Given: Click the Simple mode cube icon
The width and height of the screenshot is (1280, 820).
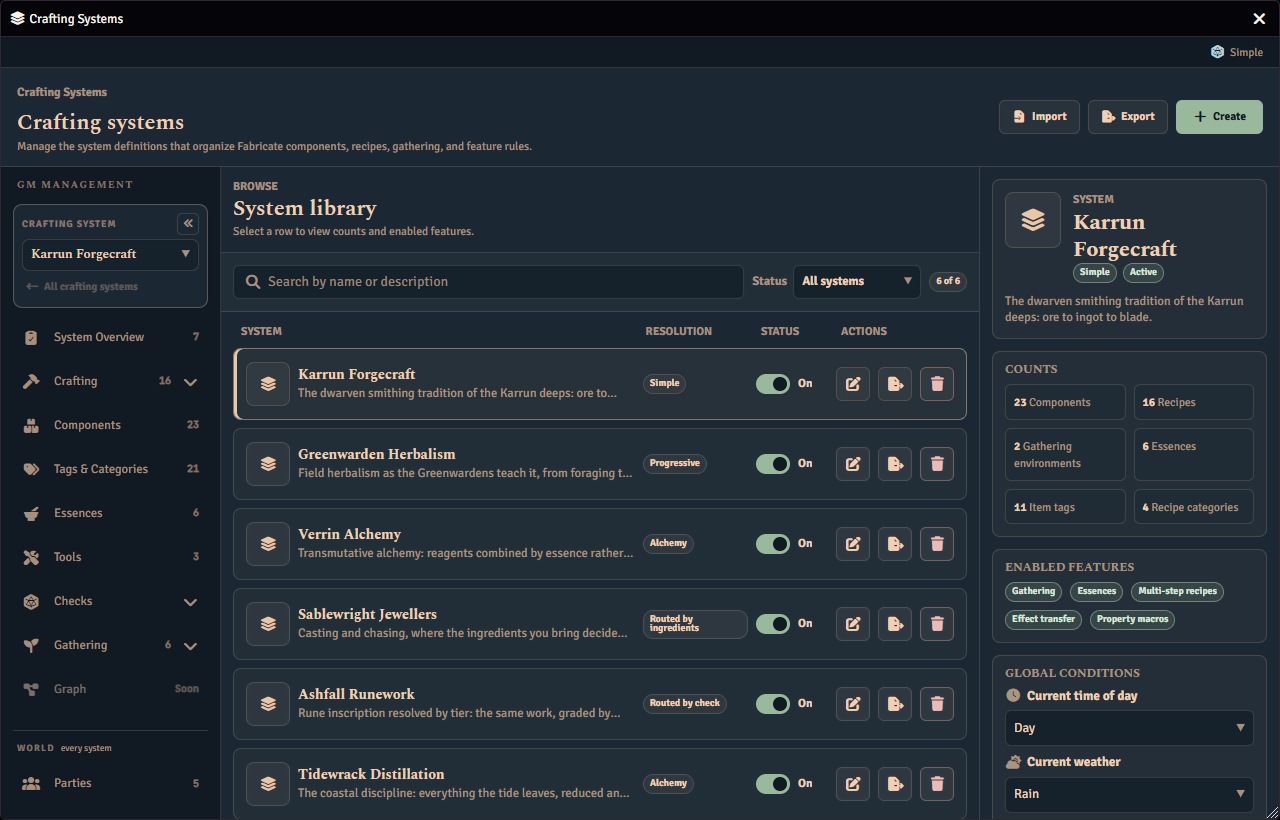Looking at the screenshot, I should (1217, 52).
